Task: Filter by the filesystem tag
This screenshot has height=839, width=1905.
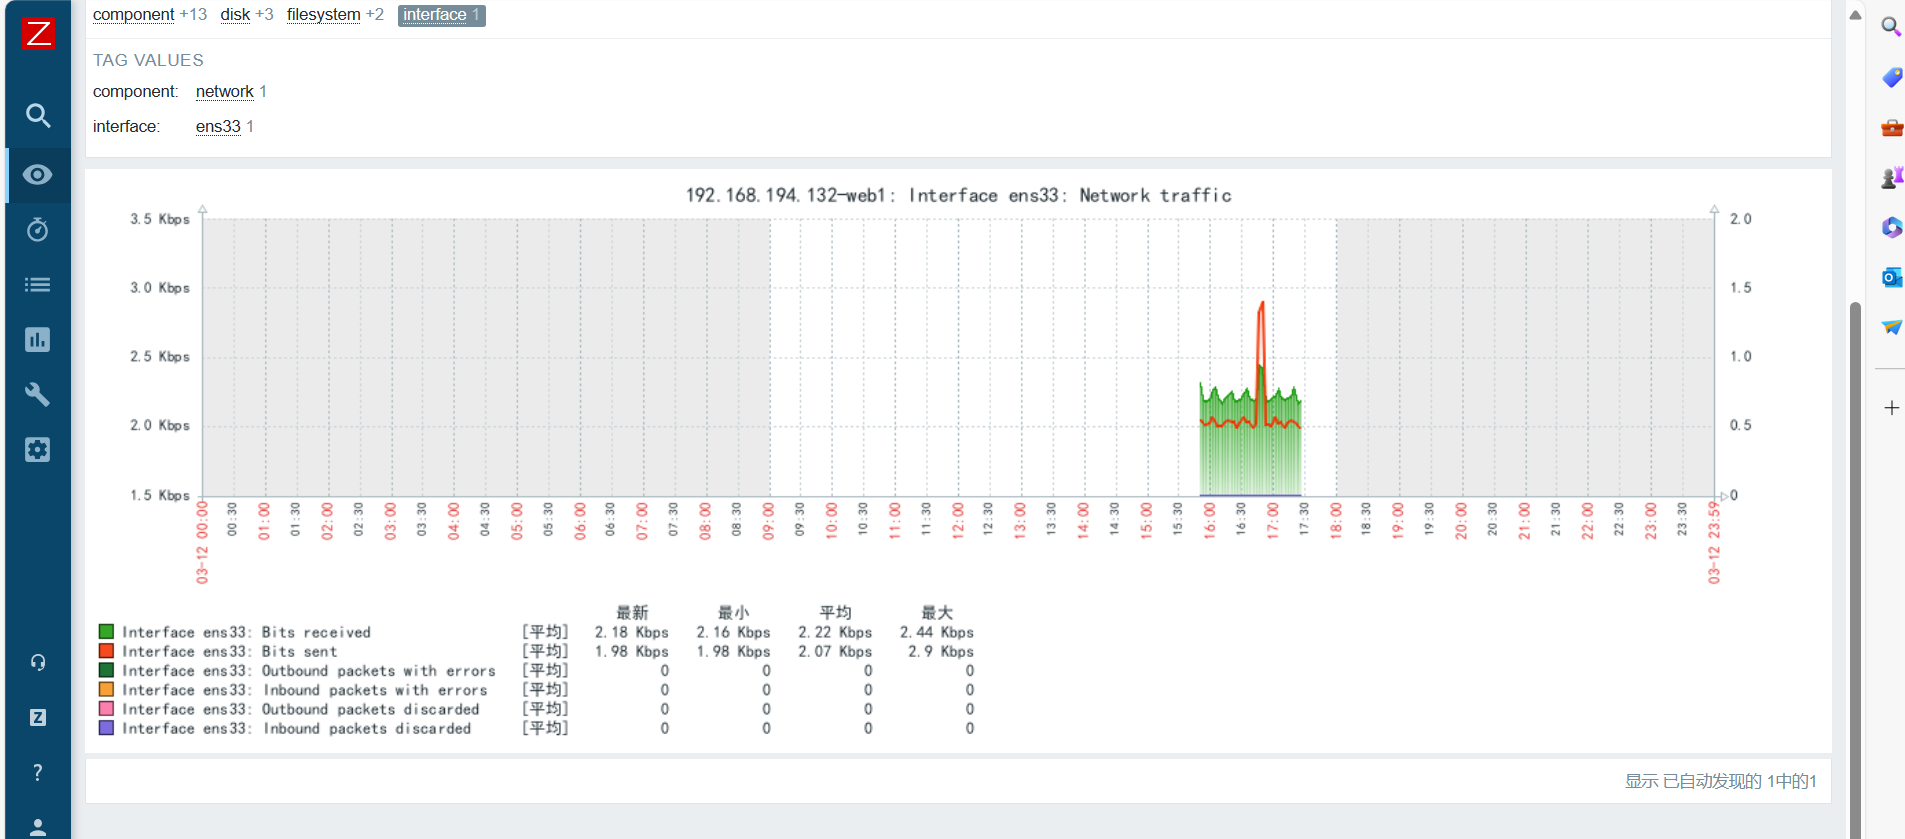Action: click(323, 15)
